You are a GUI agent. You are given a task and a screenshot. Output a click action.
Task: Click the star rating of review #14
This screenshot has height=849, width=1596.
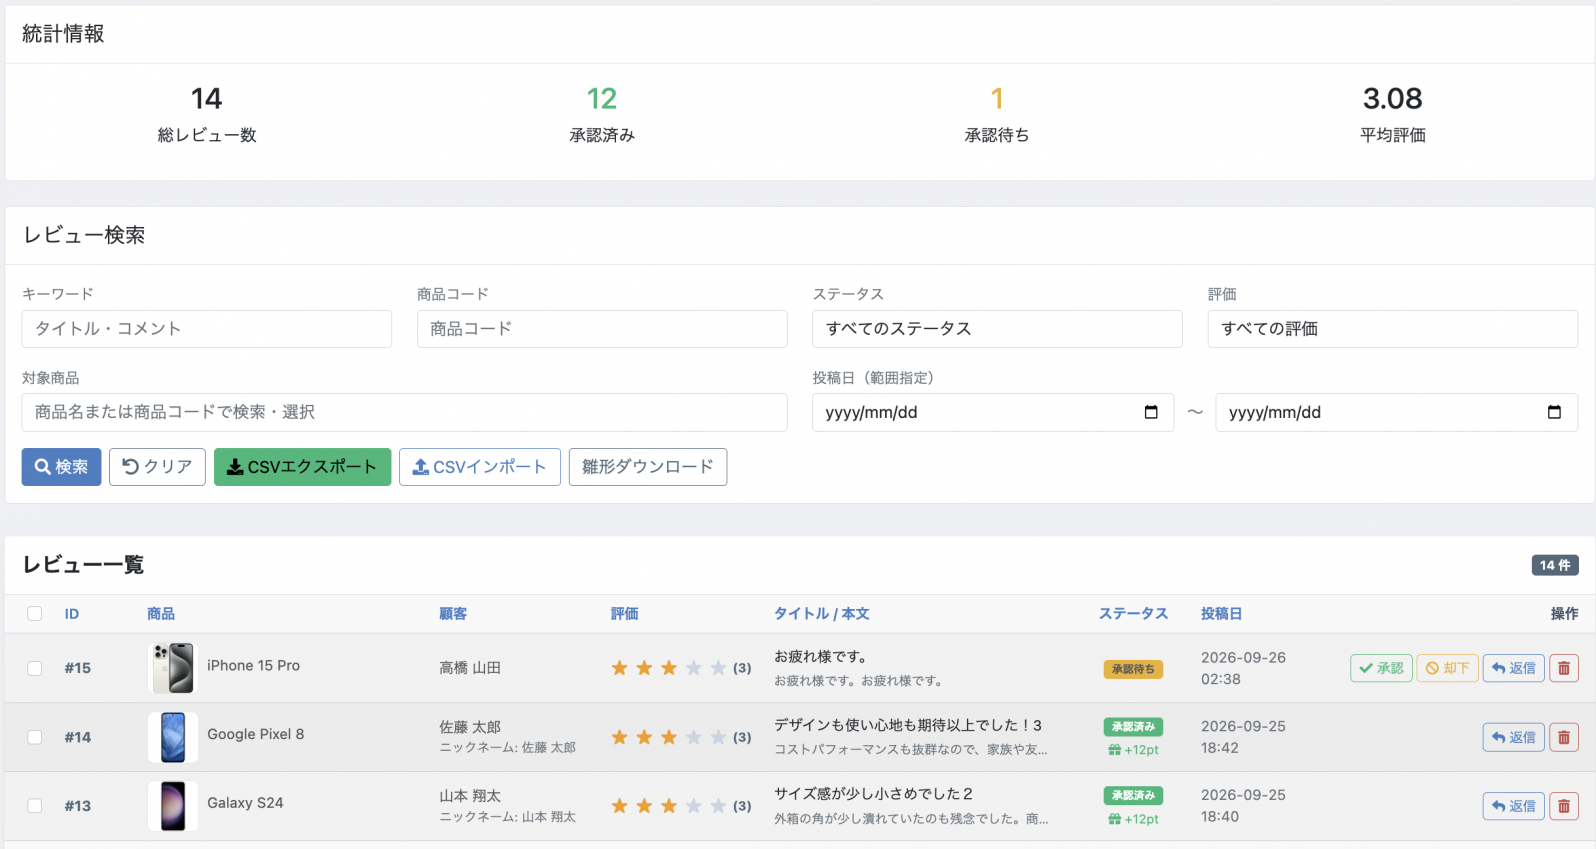681,737
